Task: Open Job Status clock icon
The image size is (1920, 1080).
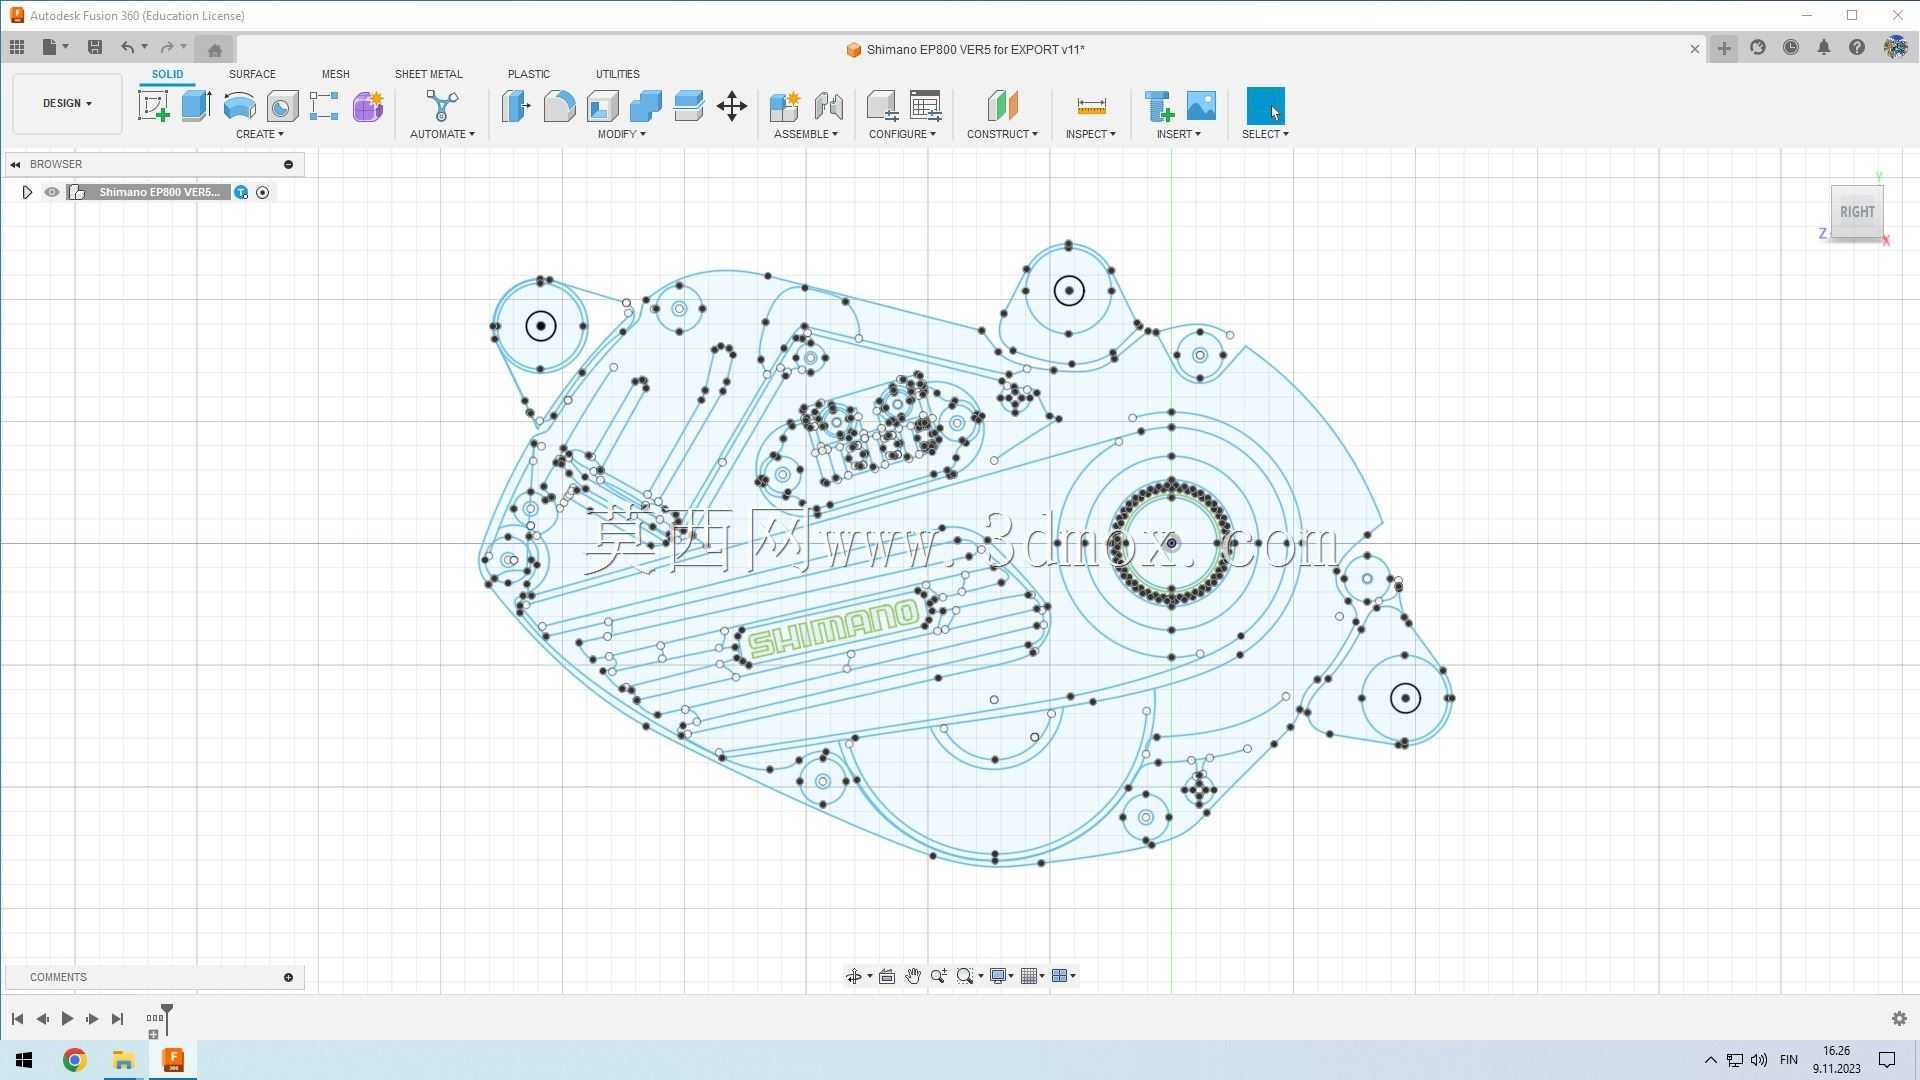Action: pyautogui.click(x=1791, y=47)
